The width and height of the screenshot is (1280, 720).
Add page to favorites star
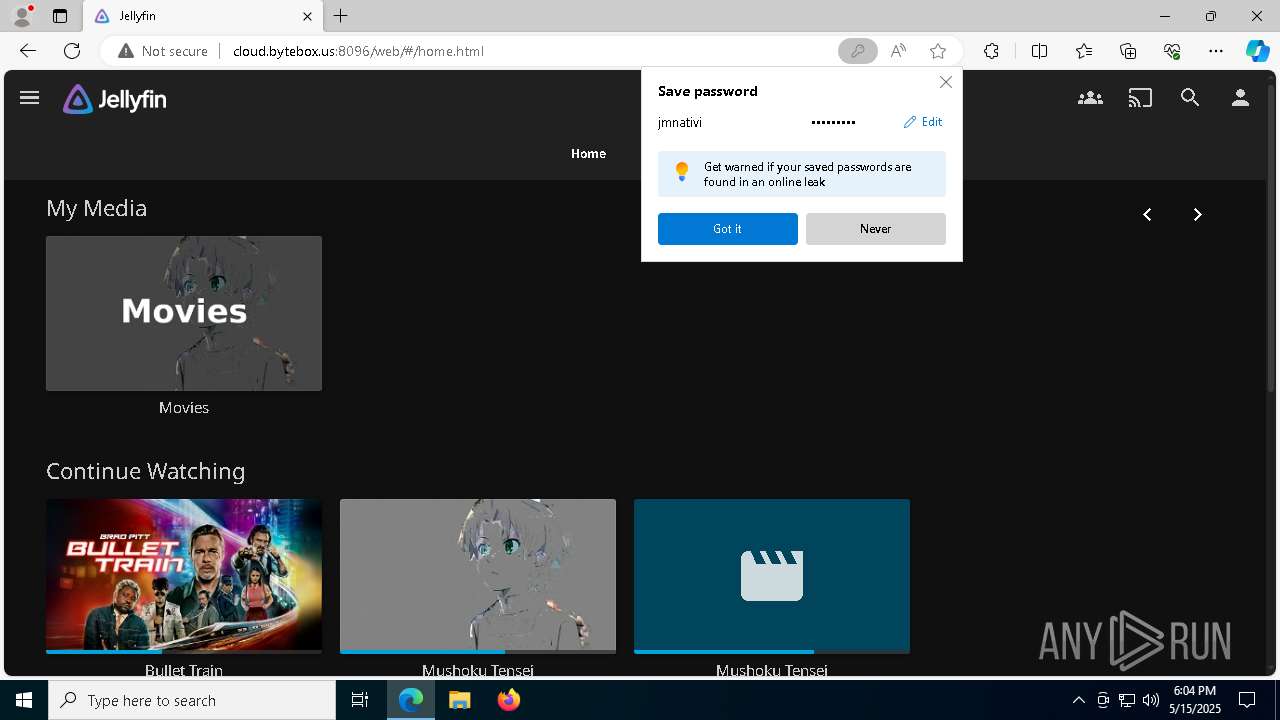coord(938,51)
